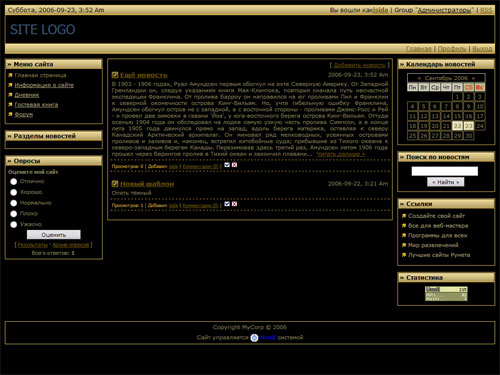
Task: Open the 'Профиль' top menu item
Action: (x=452, y=49)
